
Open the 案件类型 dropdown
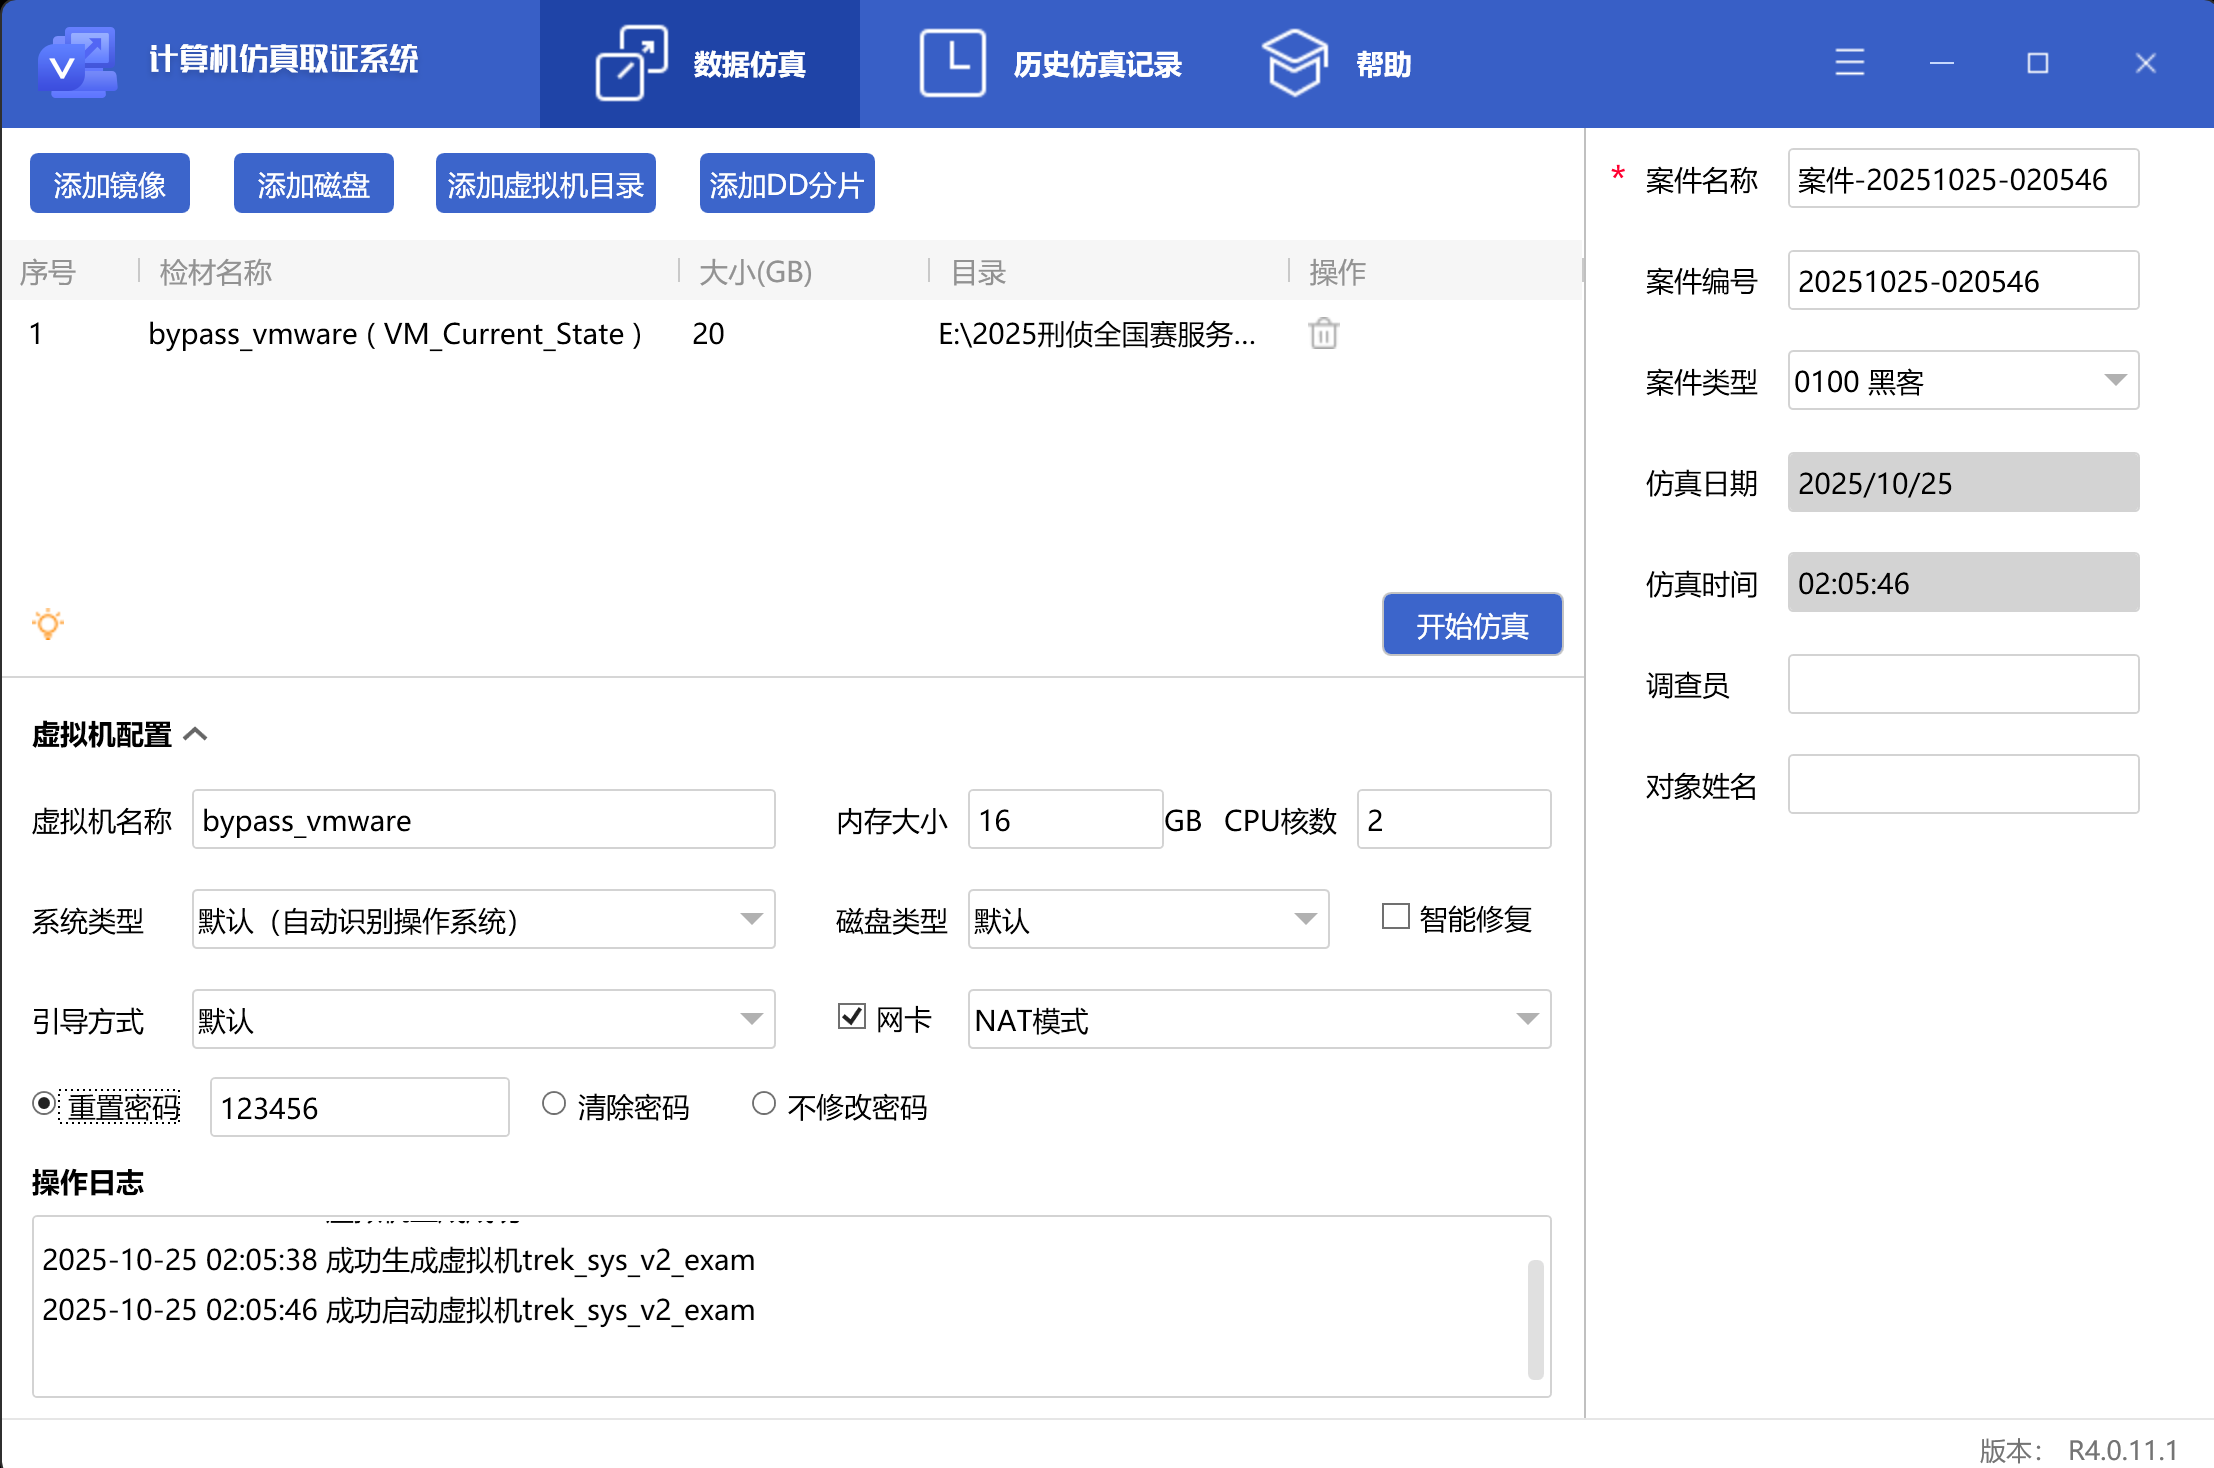pyautogui.click(x=2114, y=380)
